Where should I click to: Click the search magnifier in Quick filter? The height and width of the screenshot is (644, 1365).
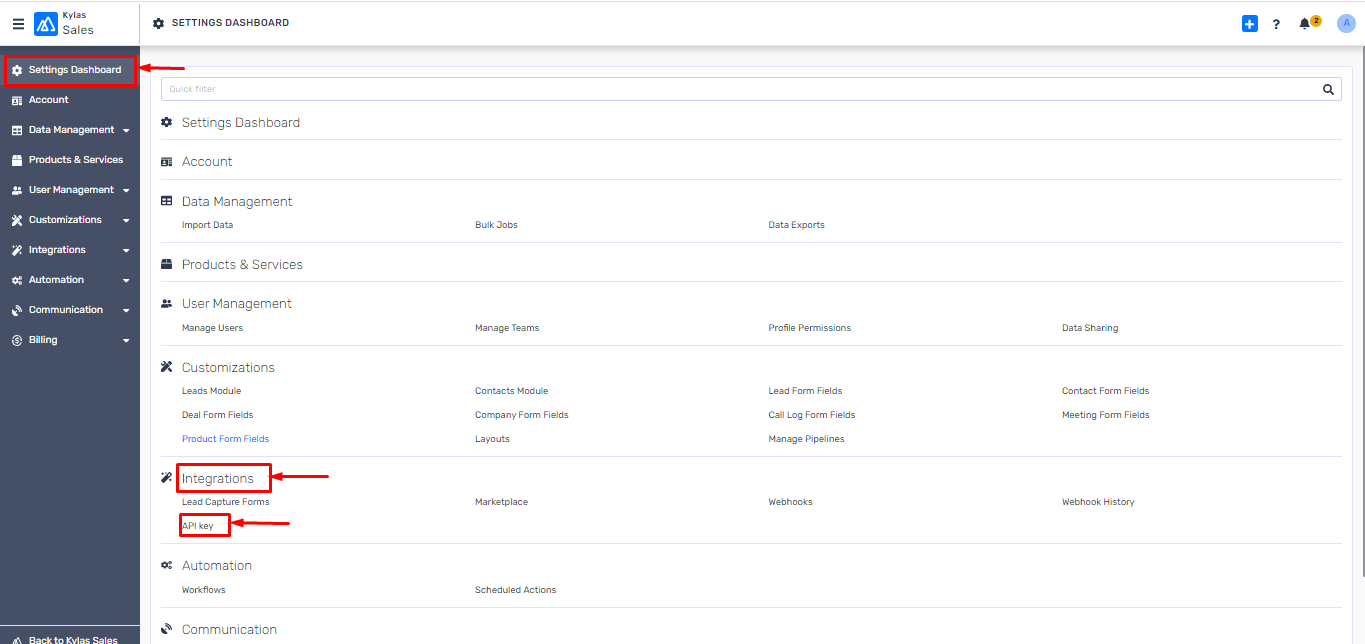[1328, 89]
